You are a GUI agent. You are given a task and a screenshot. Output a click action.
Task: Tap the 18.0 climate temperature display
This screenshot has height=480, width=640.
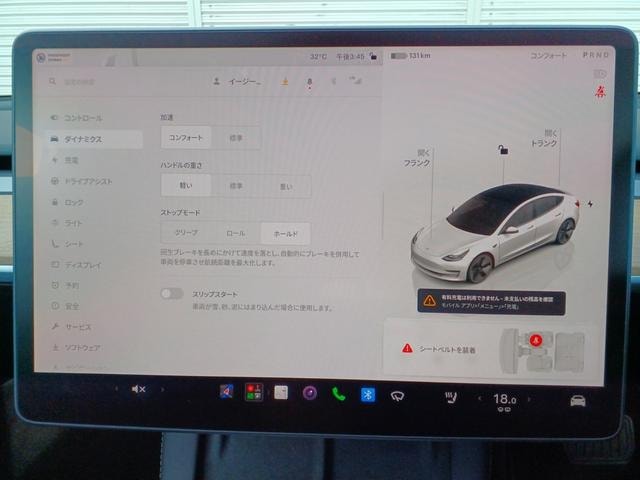[504, 400]
